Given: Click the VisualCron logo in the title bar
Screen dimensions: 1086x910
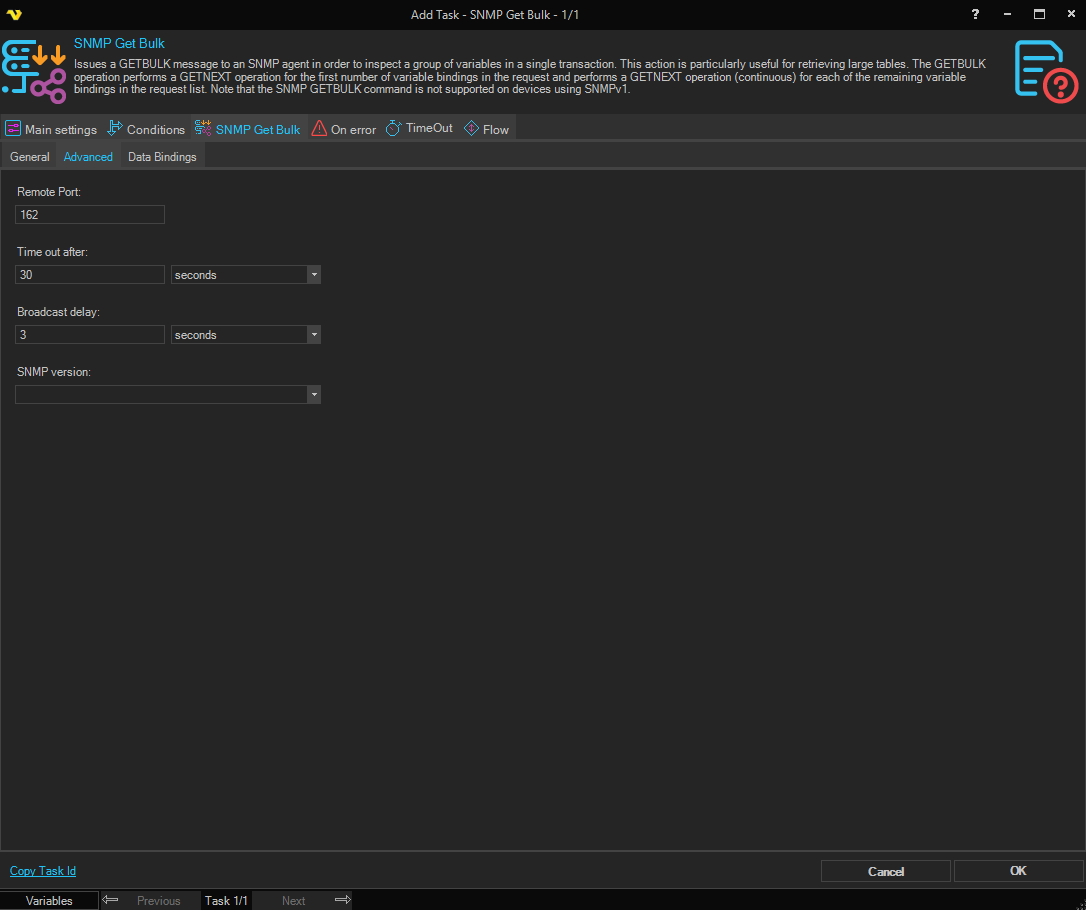Looking at the screenshot, I should (x=14, y=14).
